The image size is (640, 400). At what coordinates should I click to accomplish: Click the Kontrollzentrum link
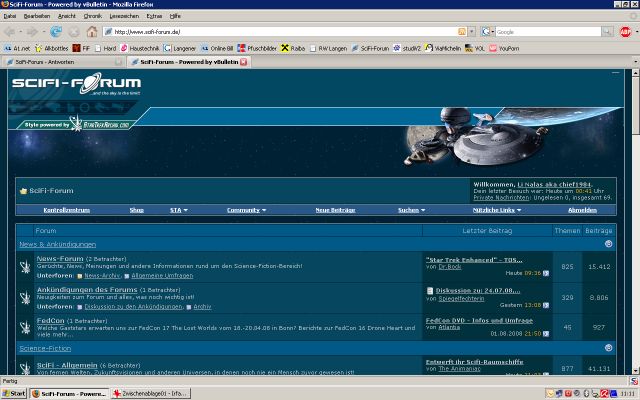coord(67,210)
